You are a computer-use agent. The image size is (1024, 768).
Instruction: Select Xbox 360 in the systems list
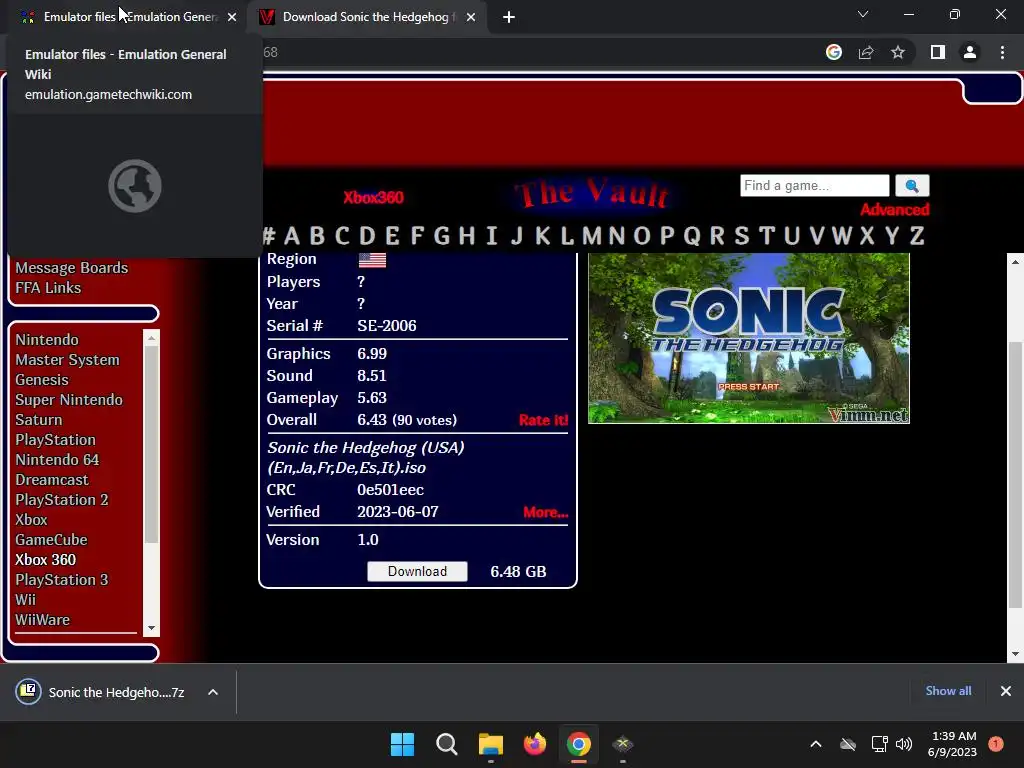coord(46,560)
